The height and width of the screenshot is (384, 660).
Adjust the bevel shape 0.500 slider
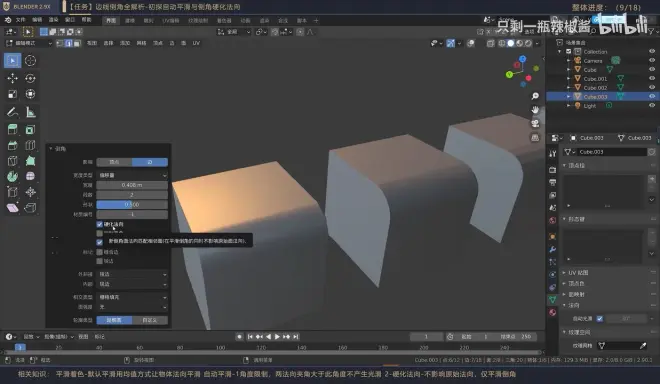(x=132, y=205)
